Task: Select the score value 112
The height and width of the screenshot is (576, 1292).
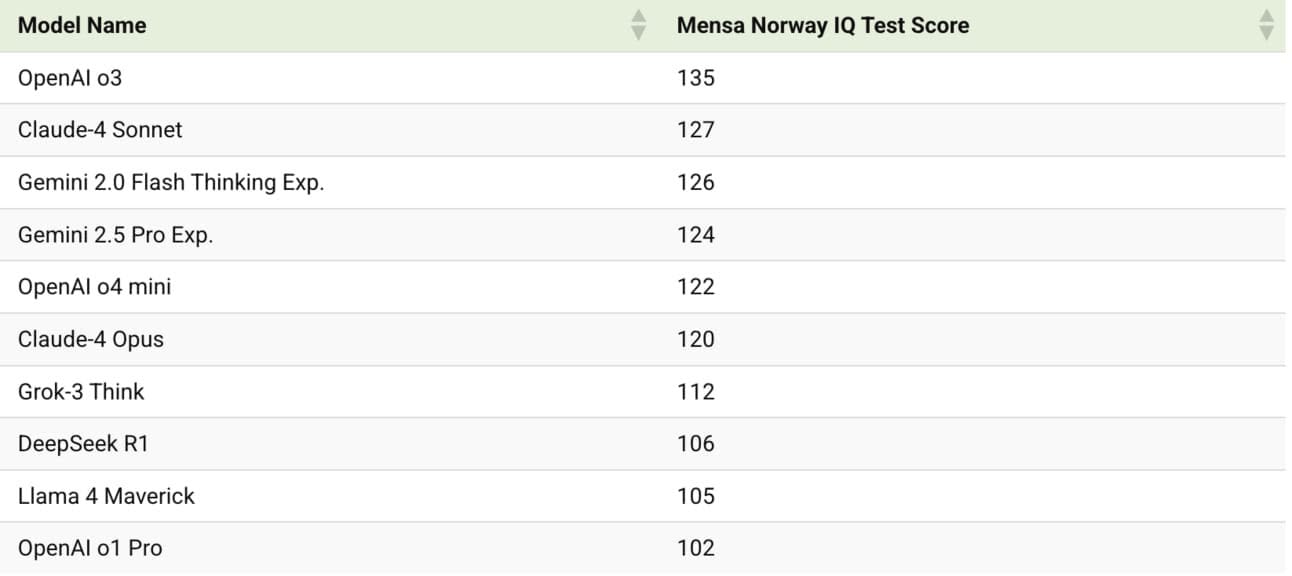Action: tap(696, 392)
